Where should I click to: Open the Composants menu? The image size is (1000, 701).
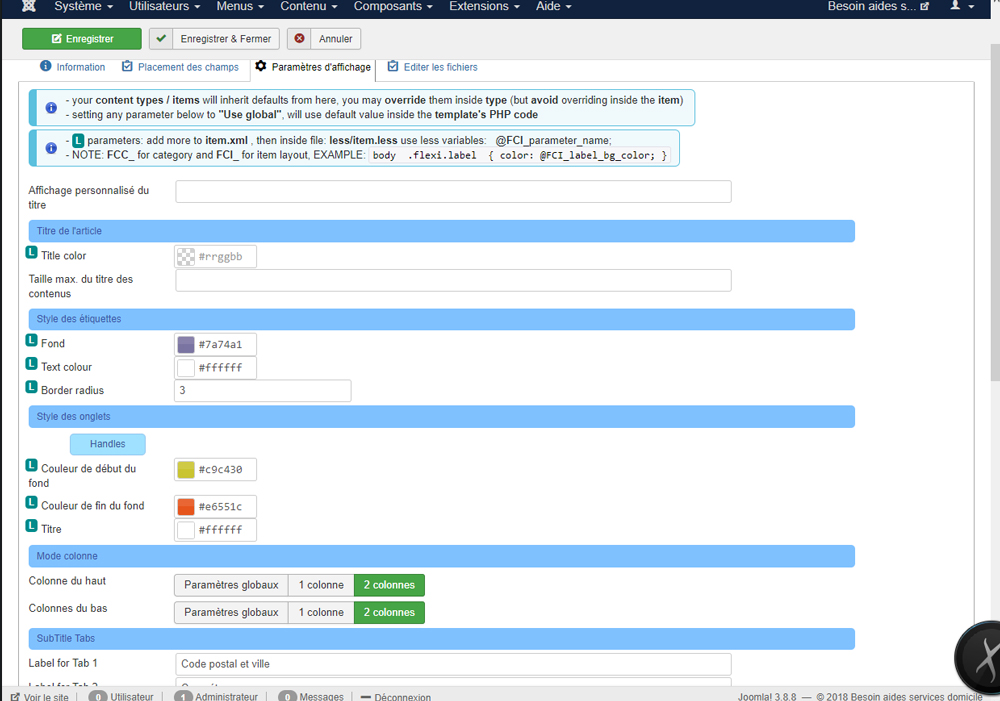[393, 6]
